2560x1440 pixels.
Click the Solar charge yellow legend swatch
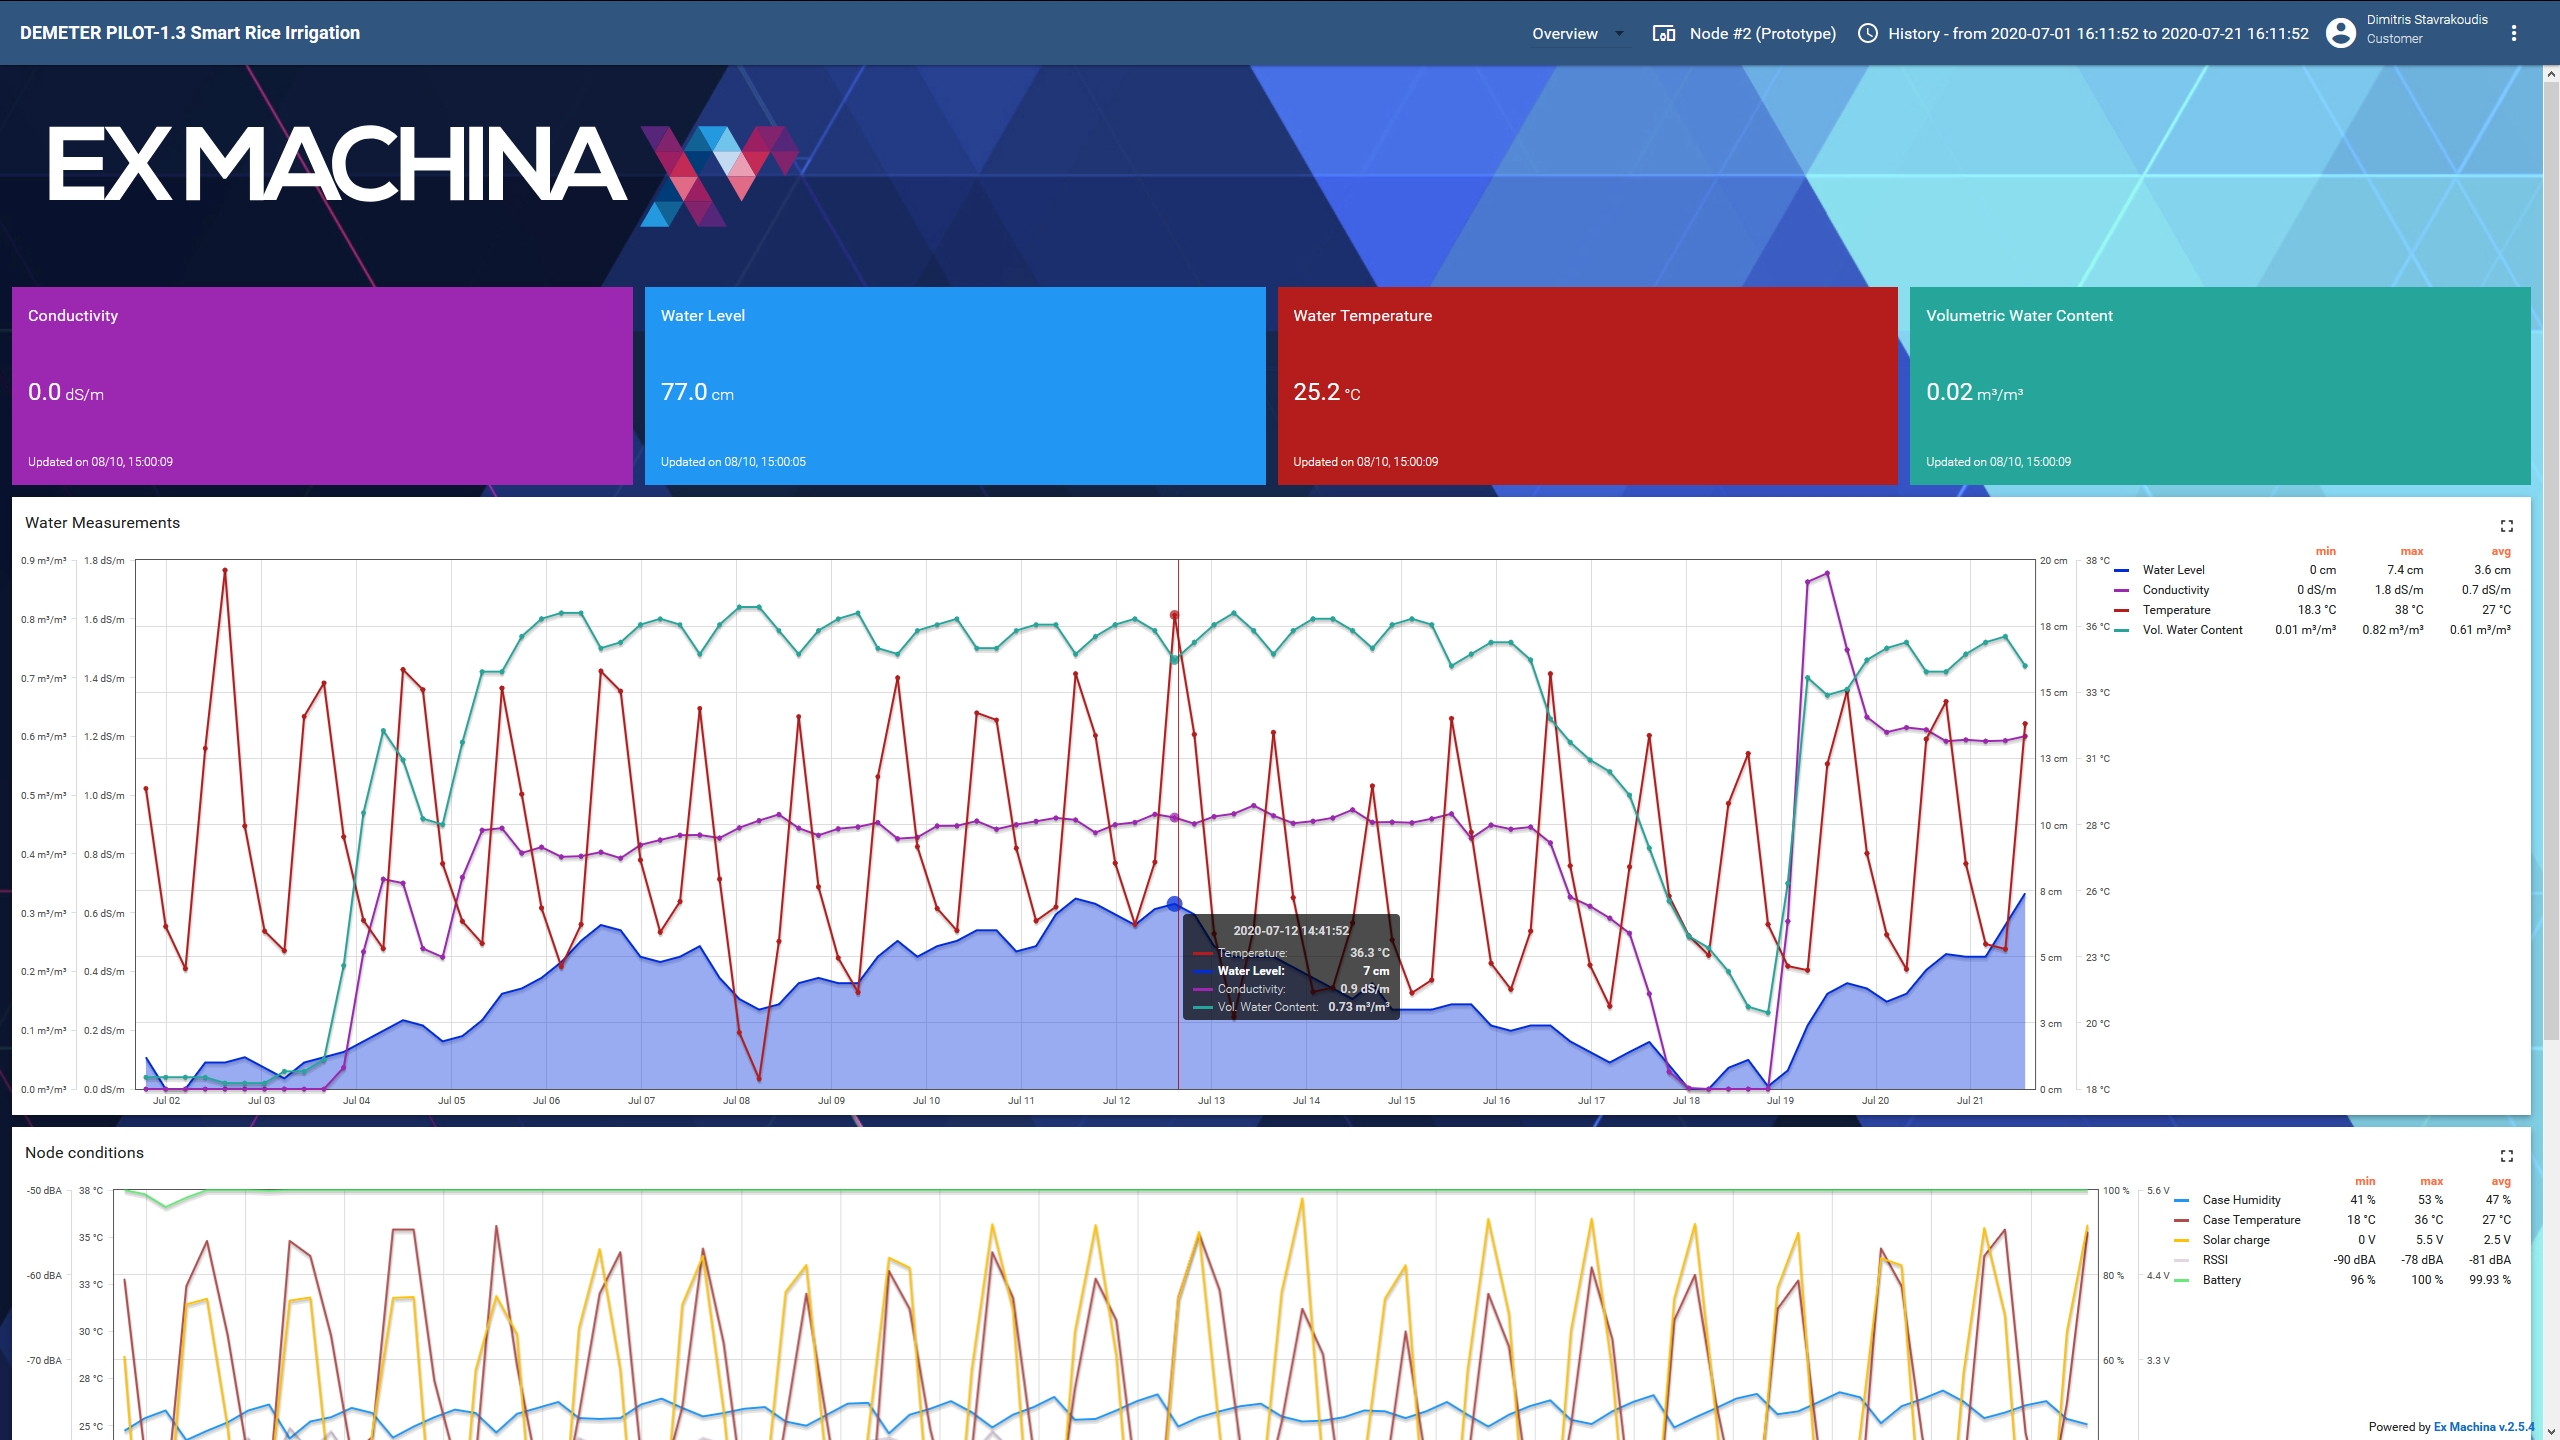click(x=2181, y=1240)
